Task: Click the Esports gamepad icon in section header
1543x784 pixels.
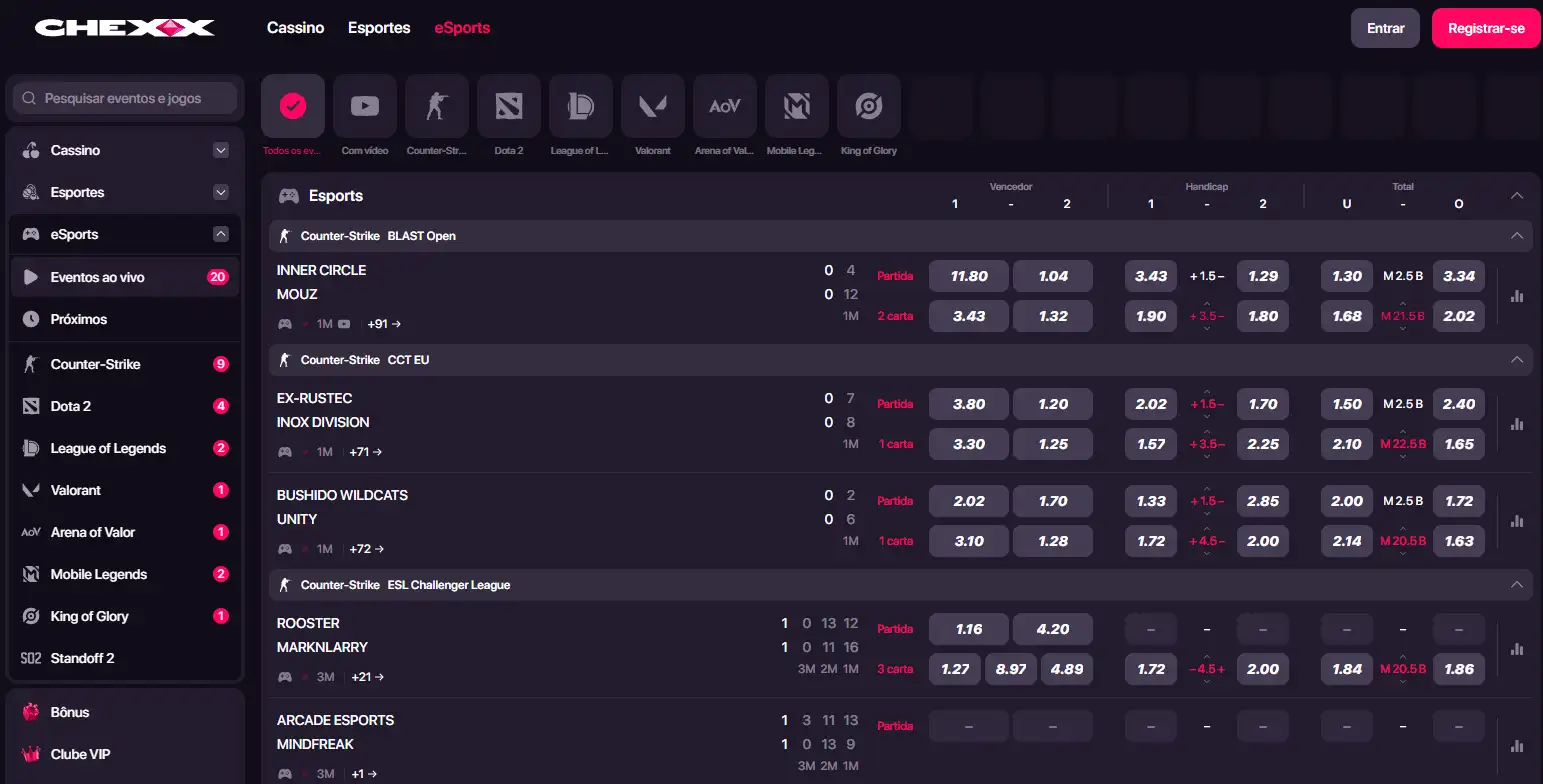Action: [288, 196]
